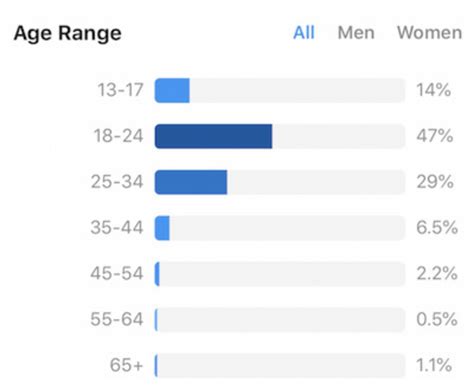The width and height of the screenshot is (474, 389).
Task: Click the 18-24 age label
Action: point(118,136)
